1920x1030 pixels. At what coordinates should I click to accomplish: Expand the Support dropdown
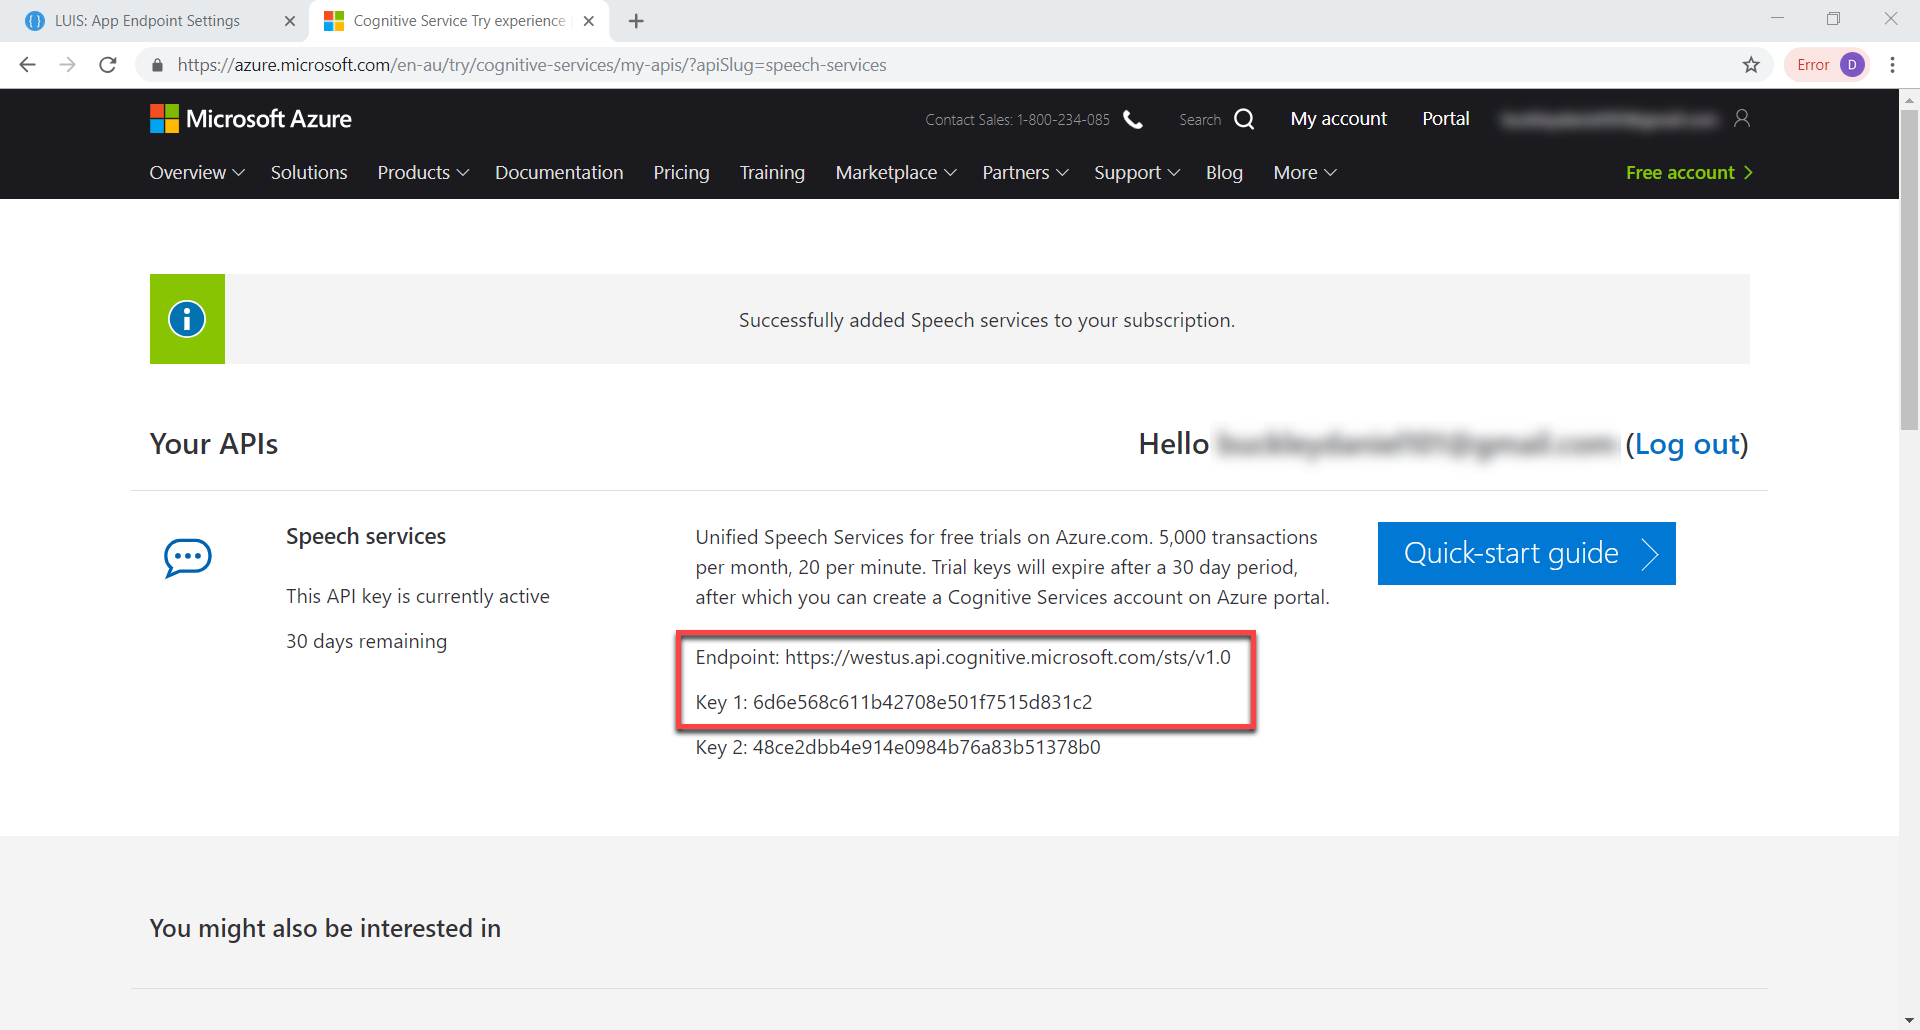1137,173
